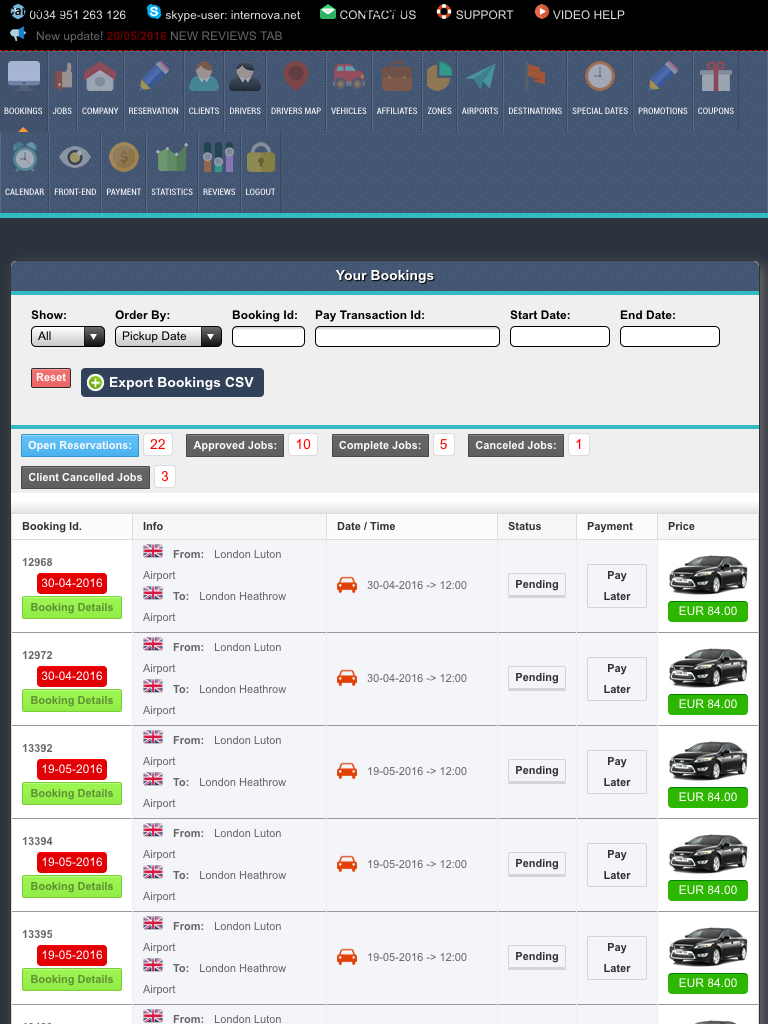Open the Zones pie chart icon
768x1024 pixels.
pos(440,76)
